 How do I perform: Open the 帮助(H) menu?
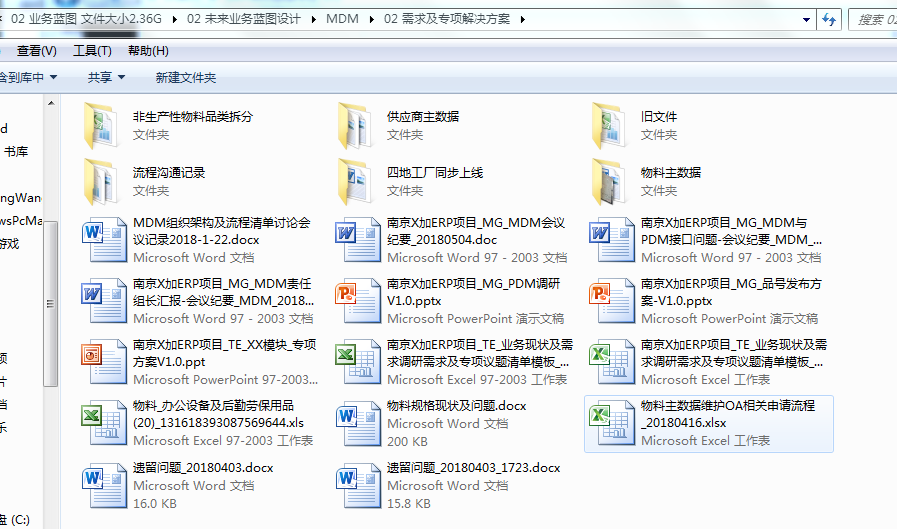click(148, 51)
